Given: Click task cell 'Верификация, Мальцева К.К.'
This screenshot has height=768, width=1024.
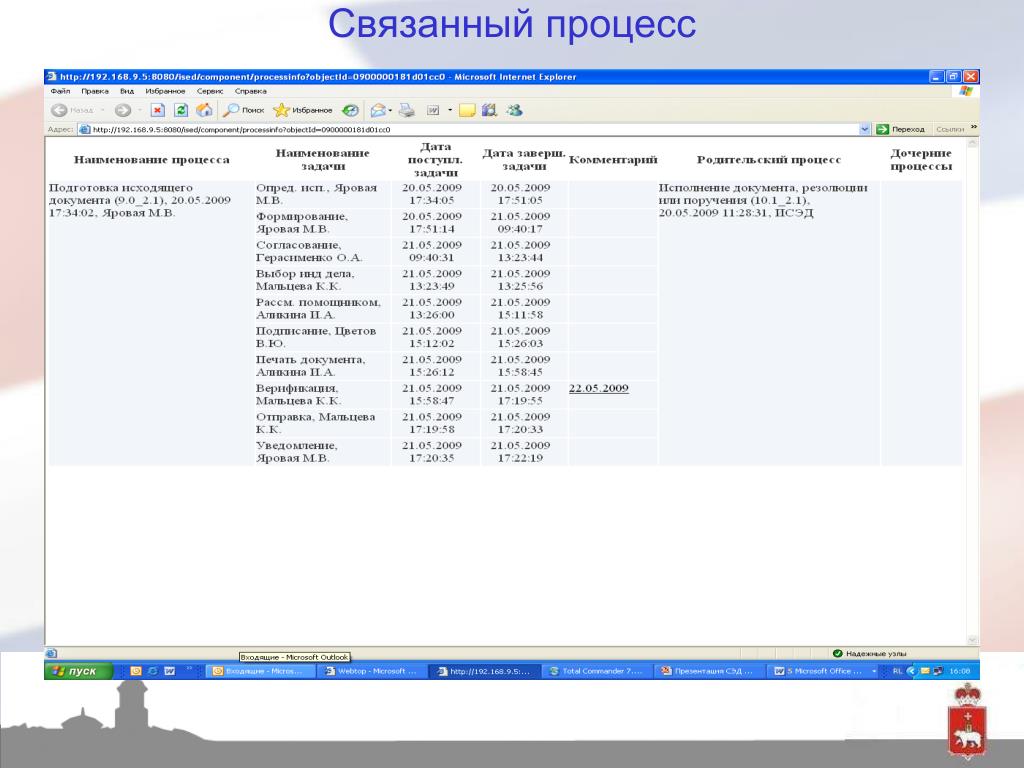Looking at the screenshot, I should (323, 394).
